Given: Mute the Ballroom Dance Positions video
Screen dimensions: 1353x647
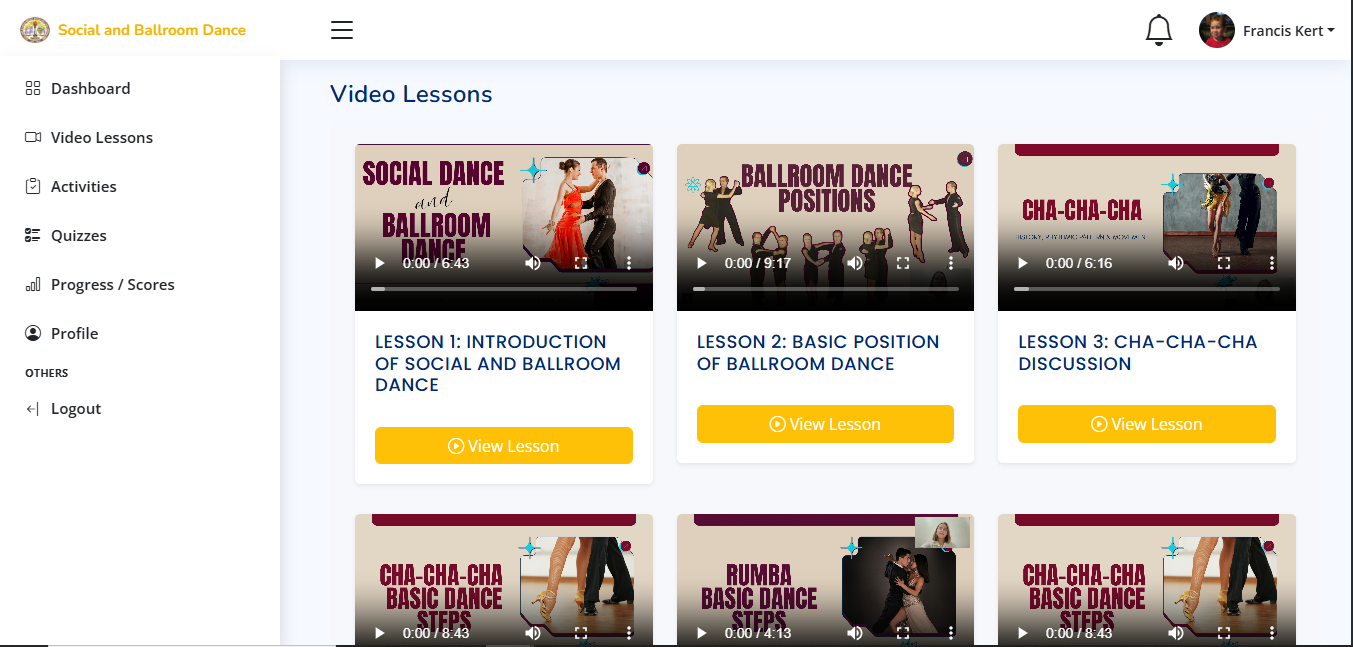Looking at the screenshot, I should (x=855, y=263).
